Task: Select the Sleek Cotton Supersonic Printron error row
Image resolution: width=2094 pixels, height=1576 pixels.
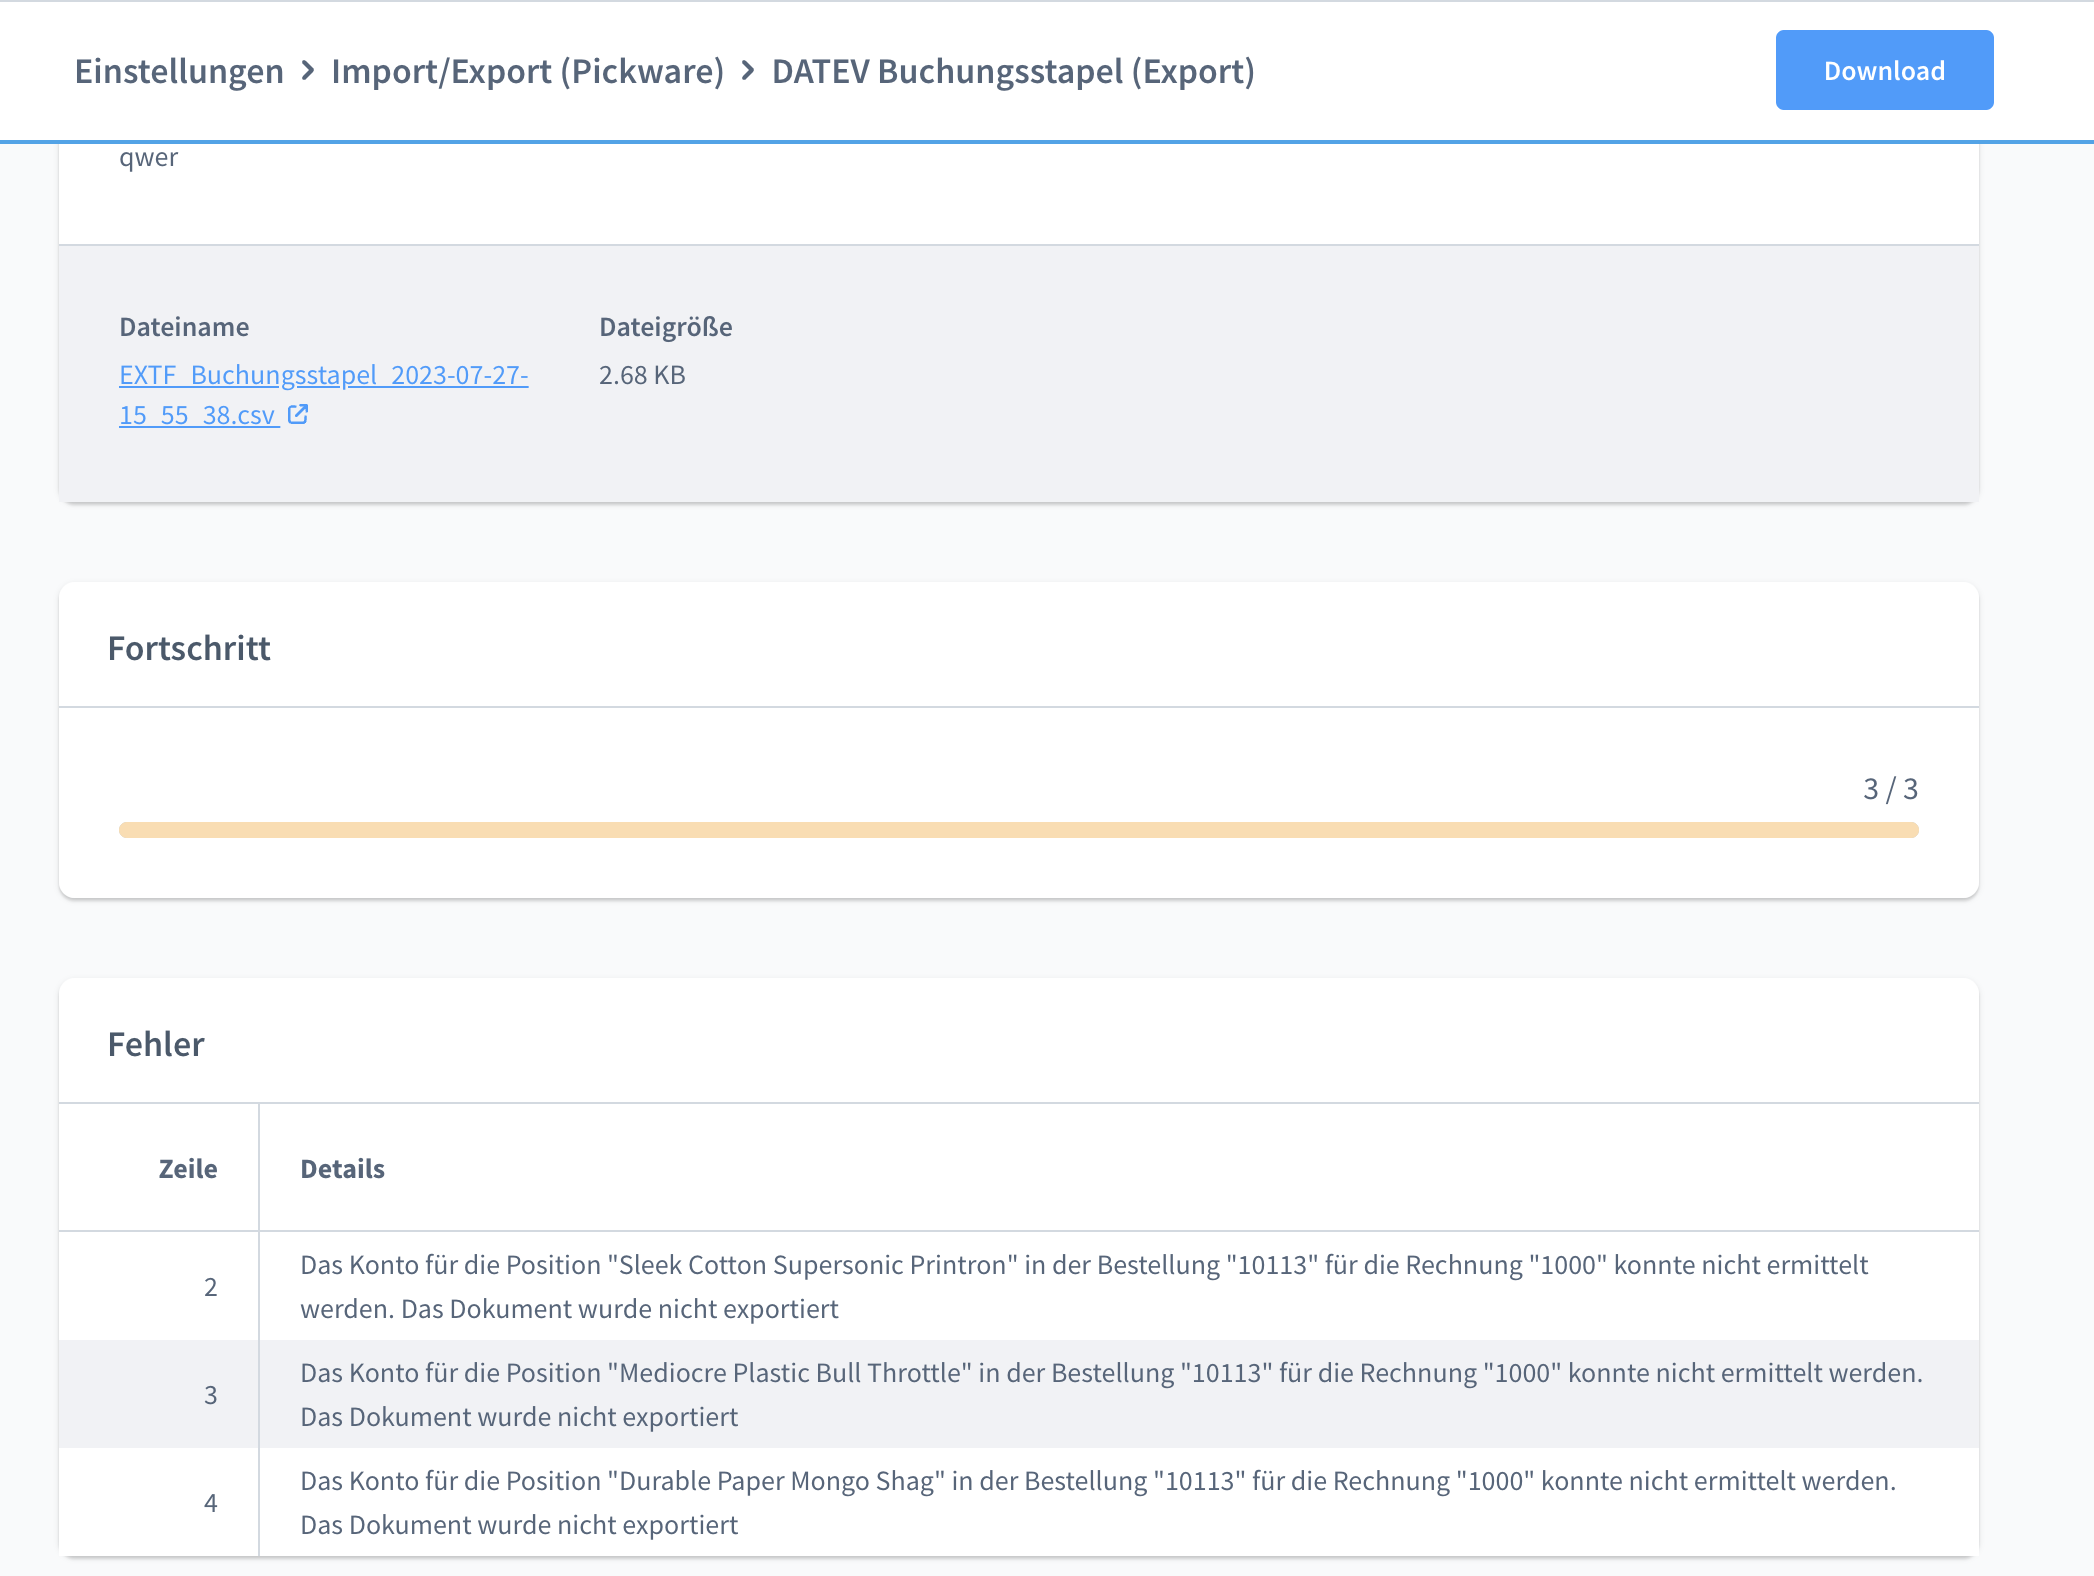Action: click(1083, 1287)
